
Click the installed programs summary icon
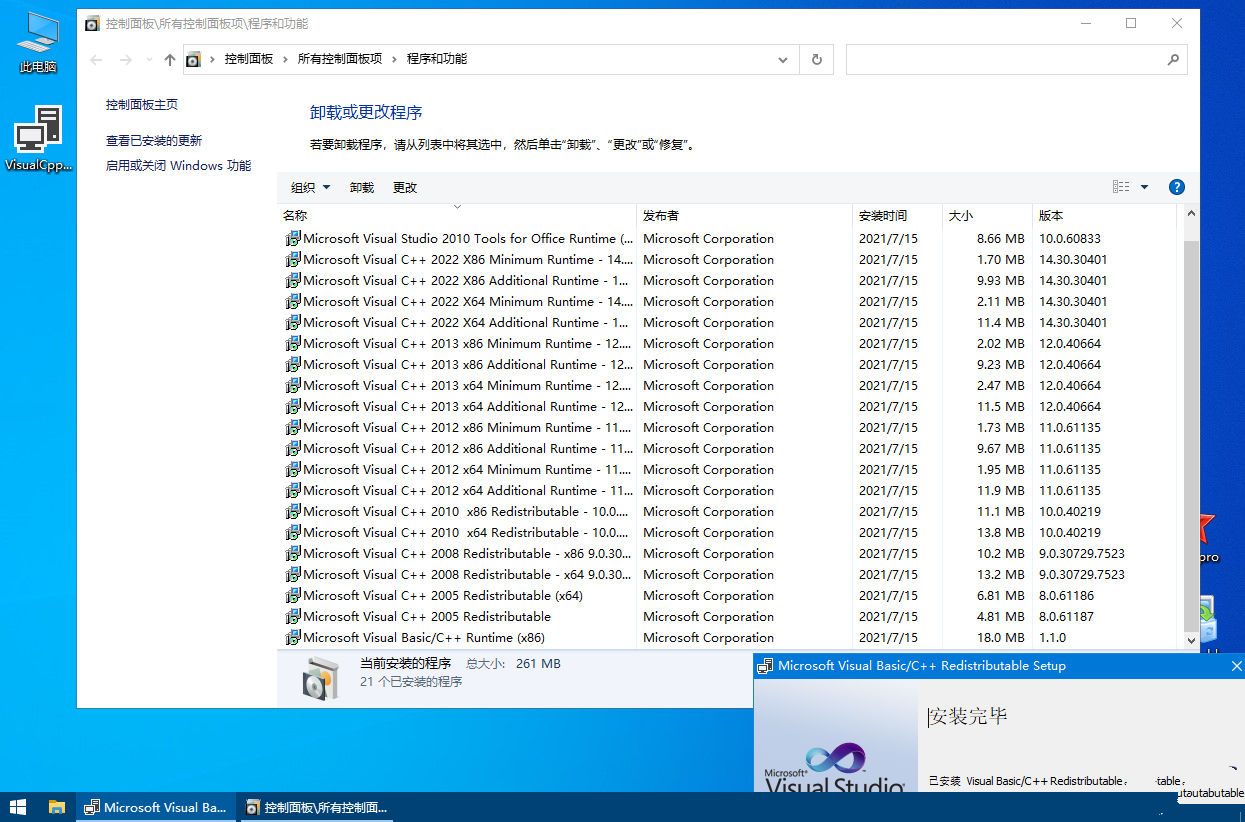tap(319, 678)
